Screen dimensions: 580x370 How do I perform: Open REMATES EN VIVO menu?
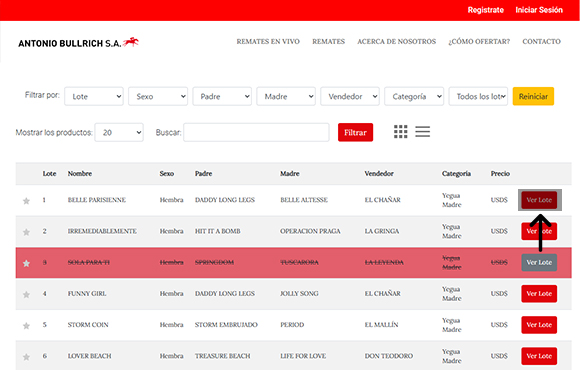tap(268, 41)
